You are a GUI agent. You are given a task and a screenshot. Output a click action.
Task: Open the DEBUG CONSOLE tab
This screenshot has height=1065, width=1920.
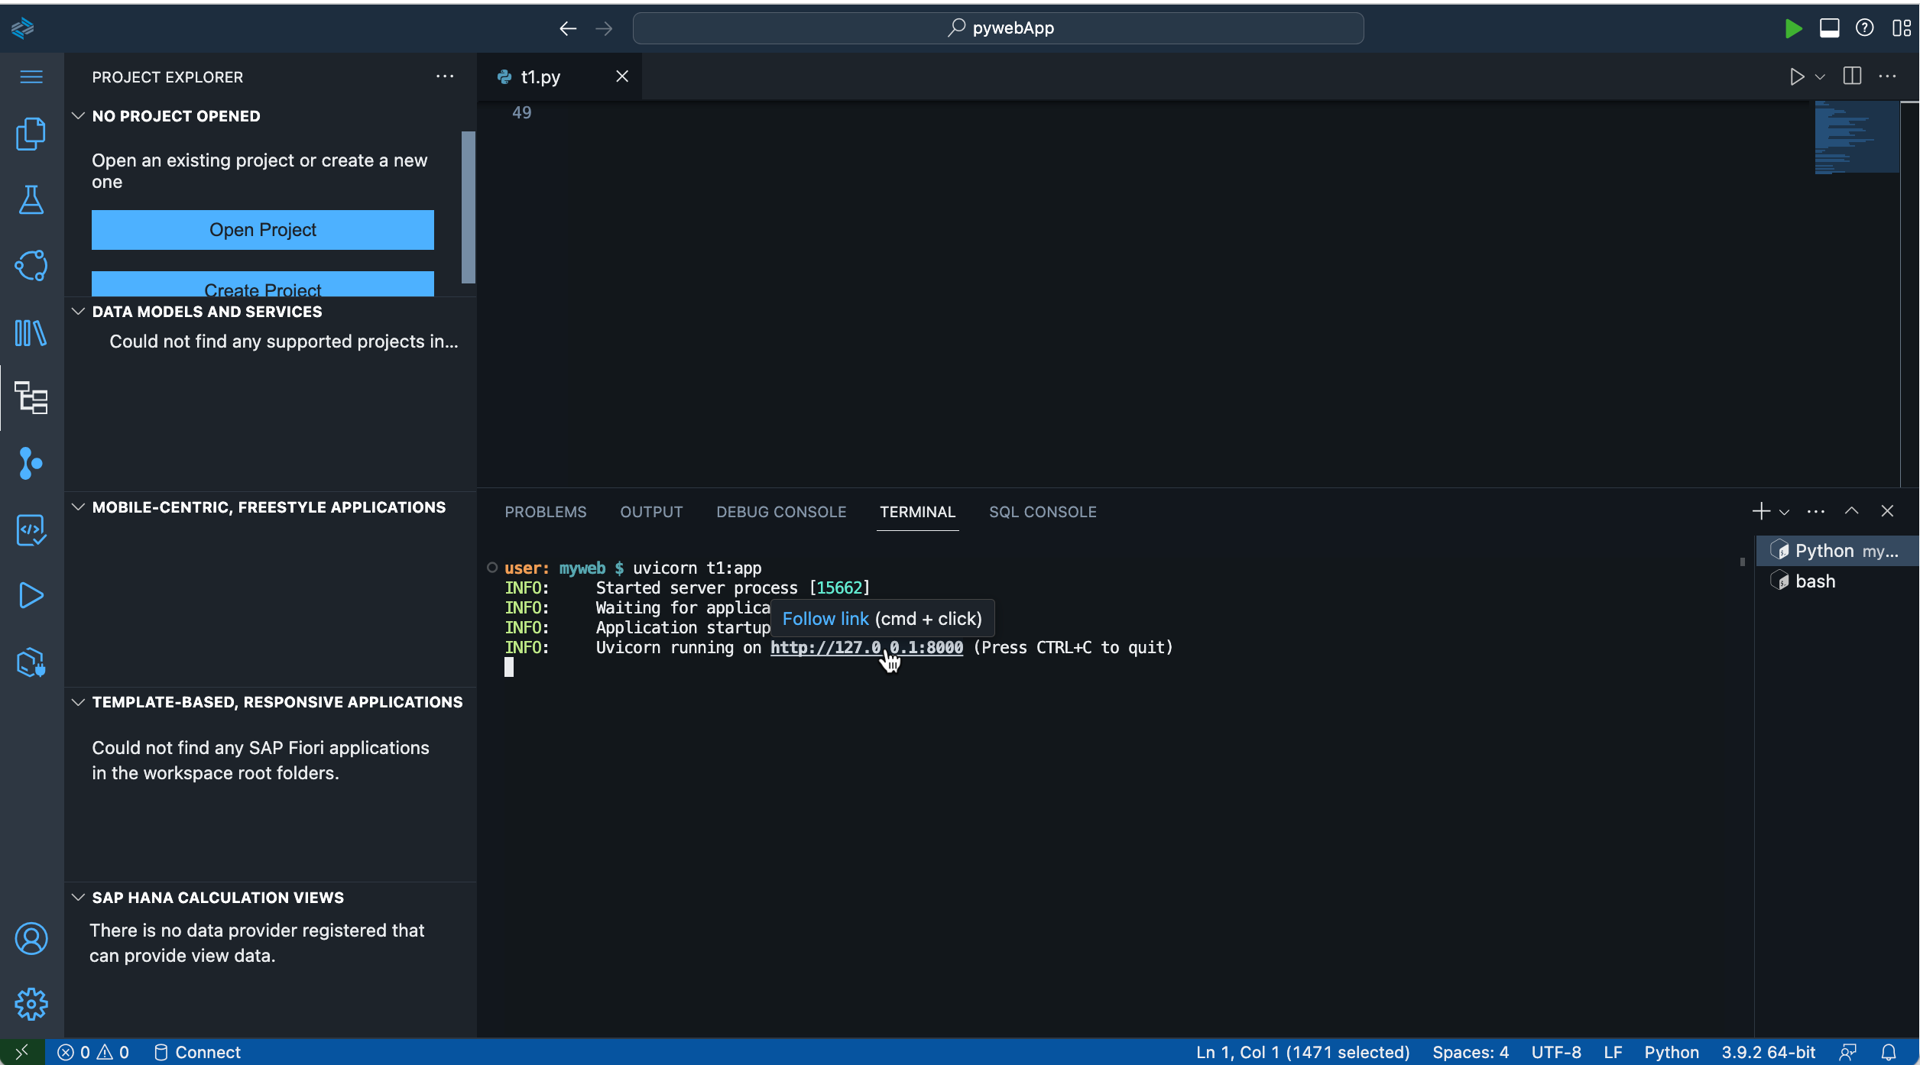(781, 511)
